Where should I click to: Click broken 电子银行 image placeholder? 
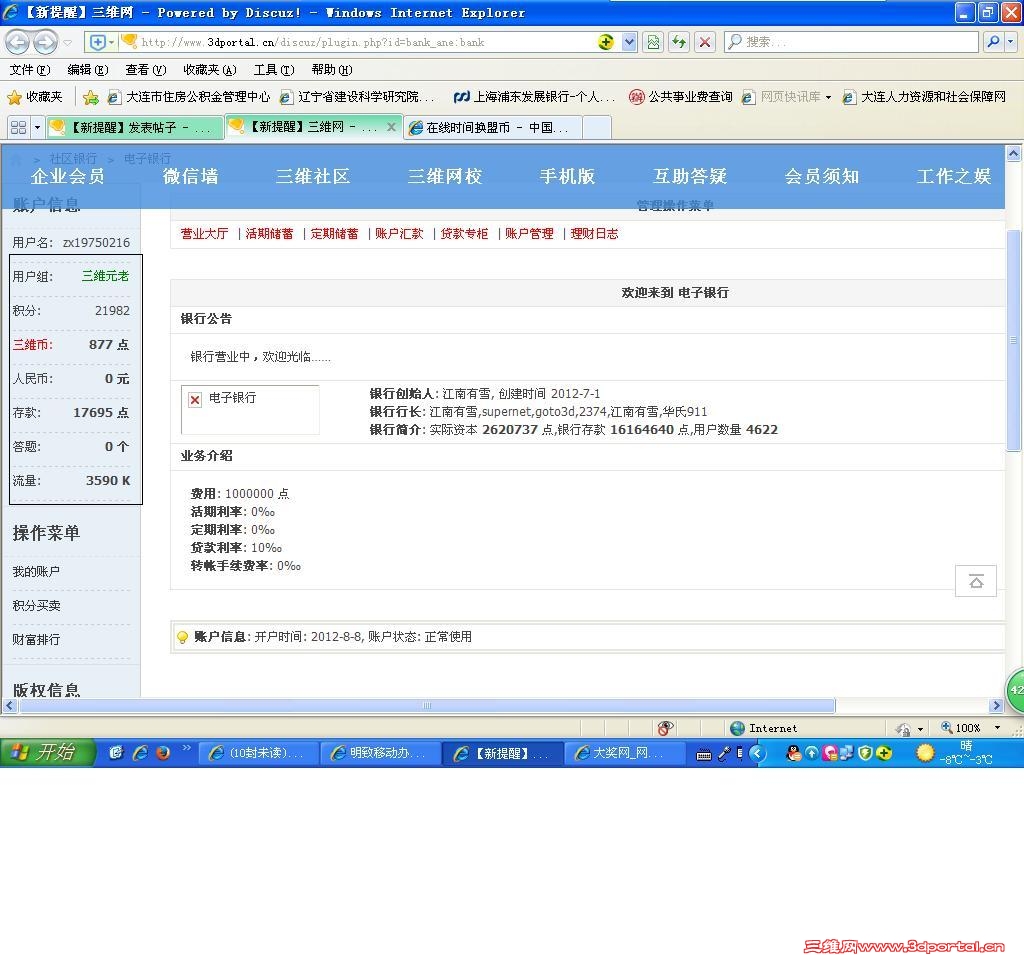coord(250,409)
